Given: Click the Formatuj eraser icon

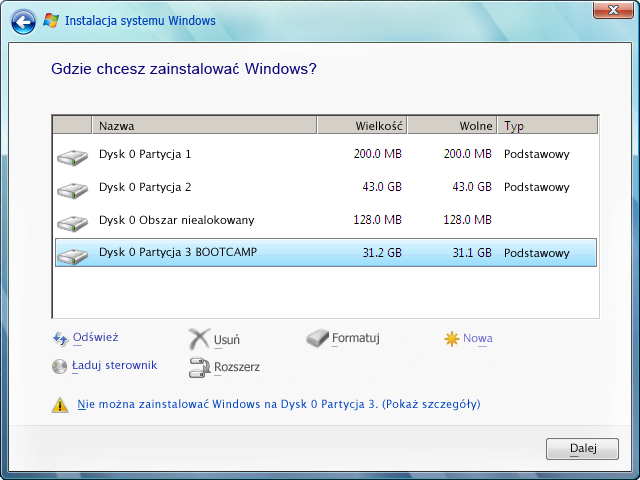Looking at the screenshot, I should click(x=318, y=338).
